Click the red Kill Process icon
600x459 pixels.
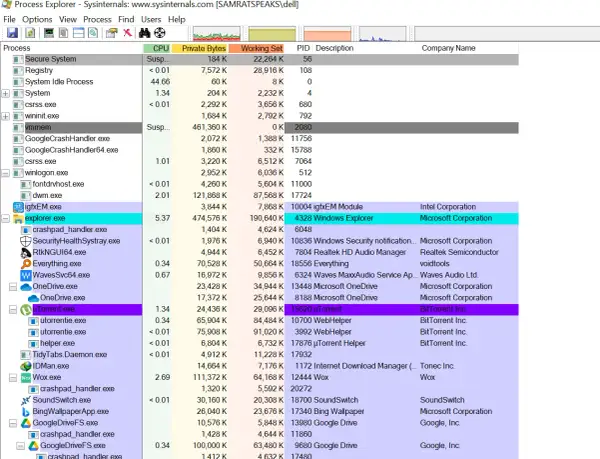[127, 33]
